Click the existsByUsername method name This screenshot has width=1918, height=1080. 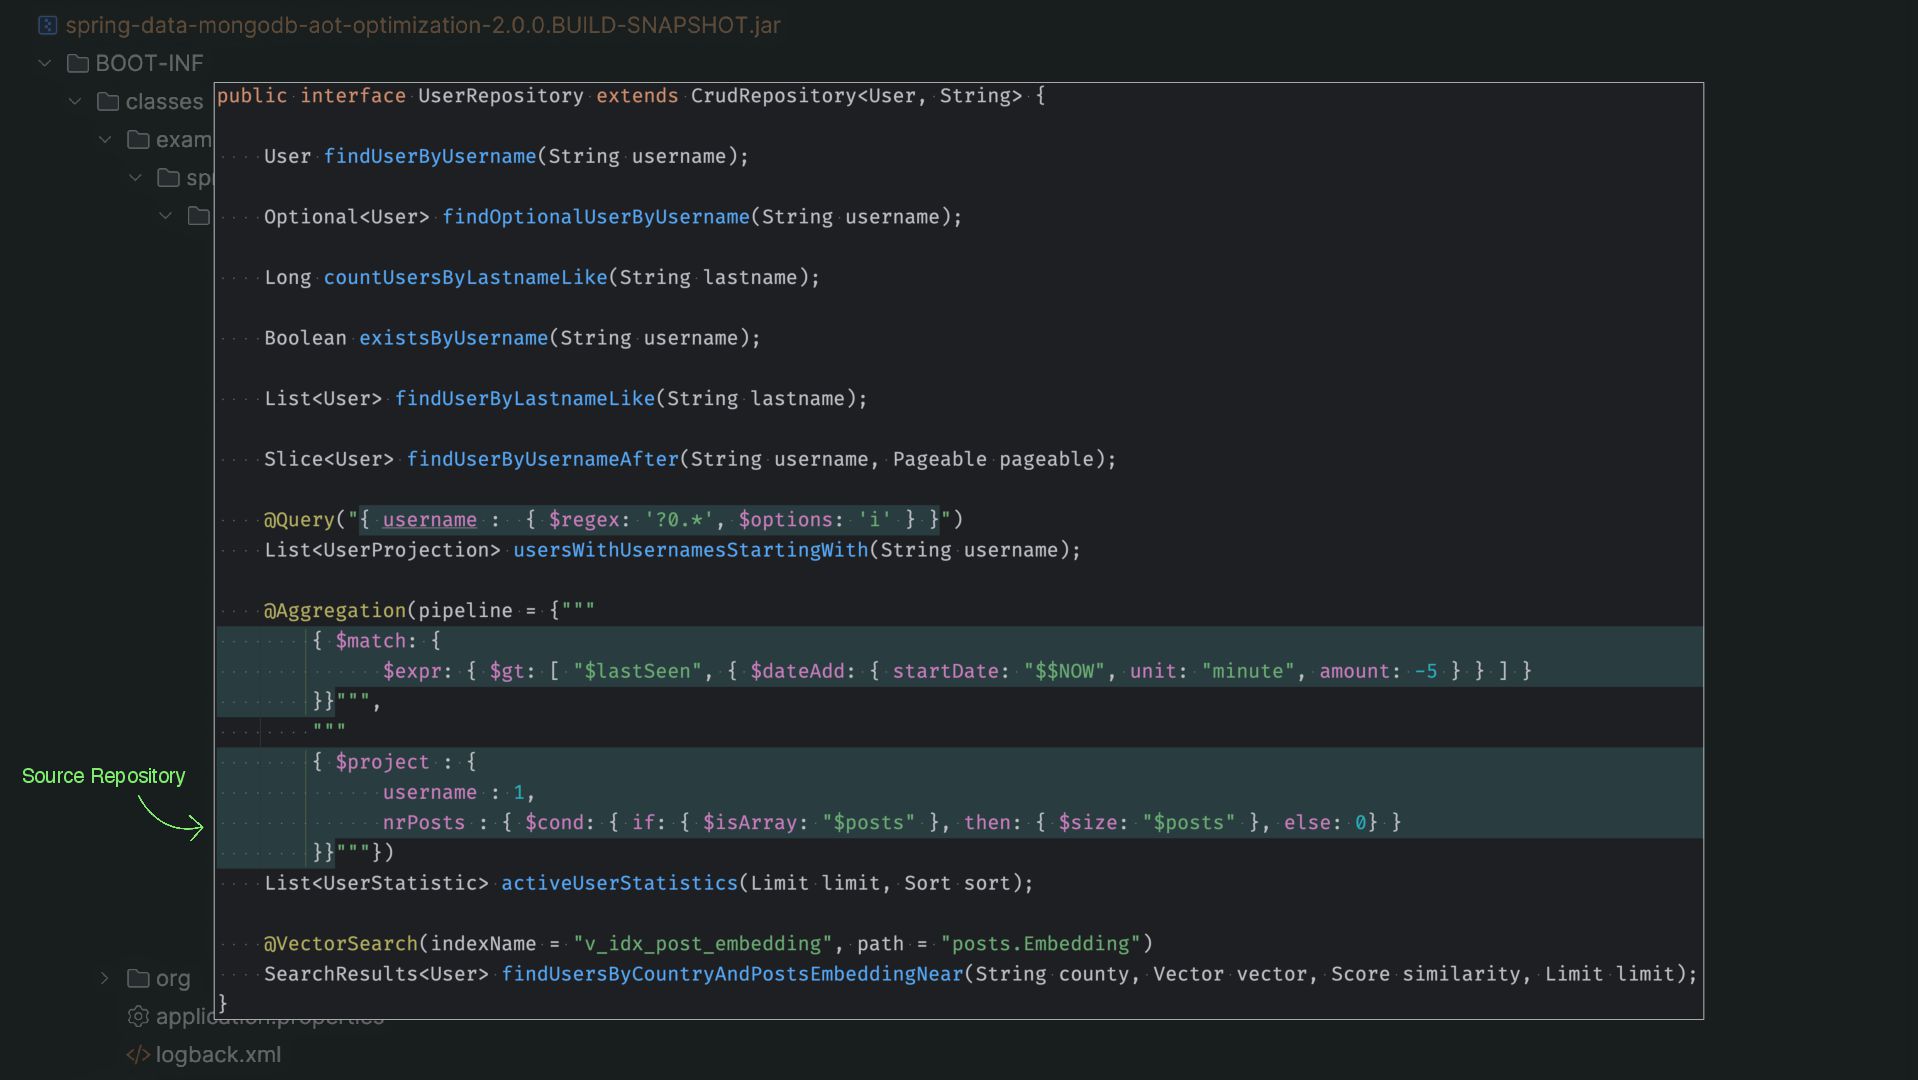tap(453, 338)
